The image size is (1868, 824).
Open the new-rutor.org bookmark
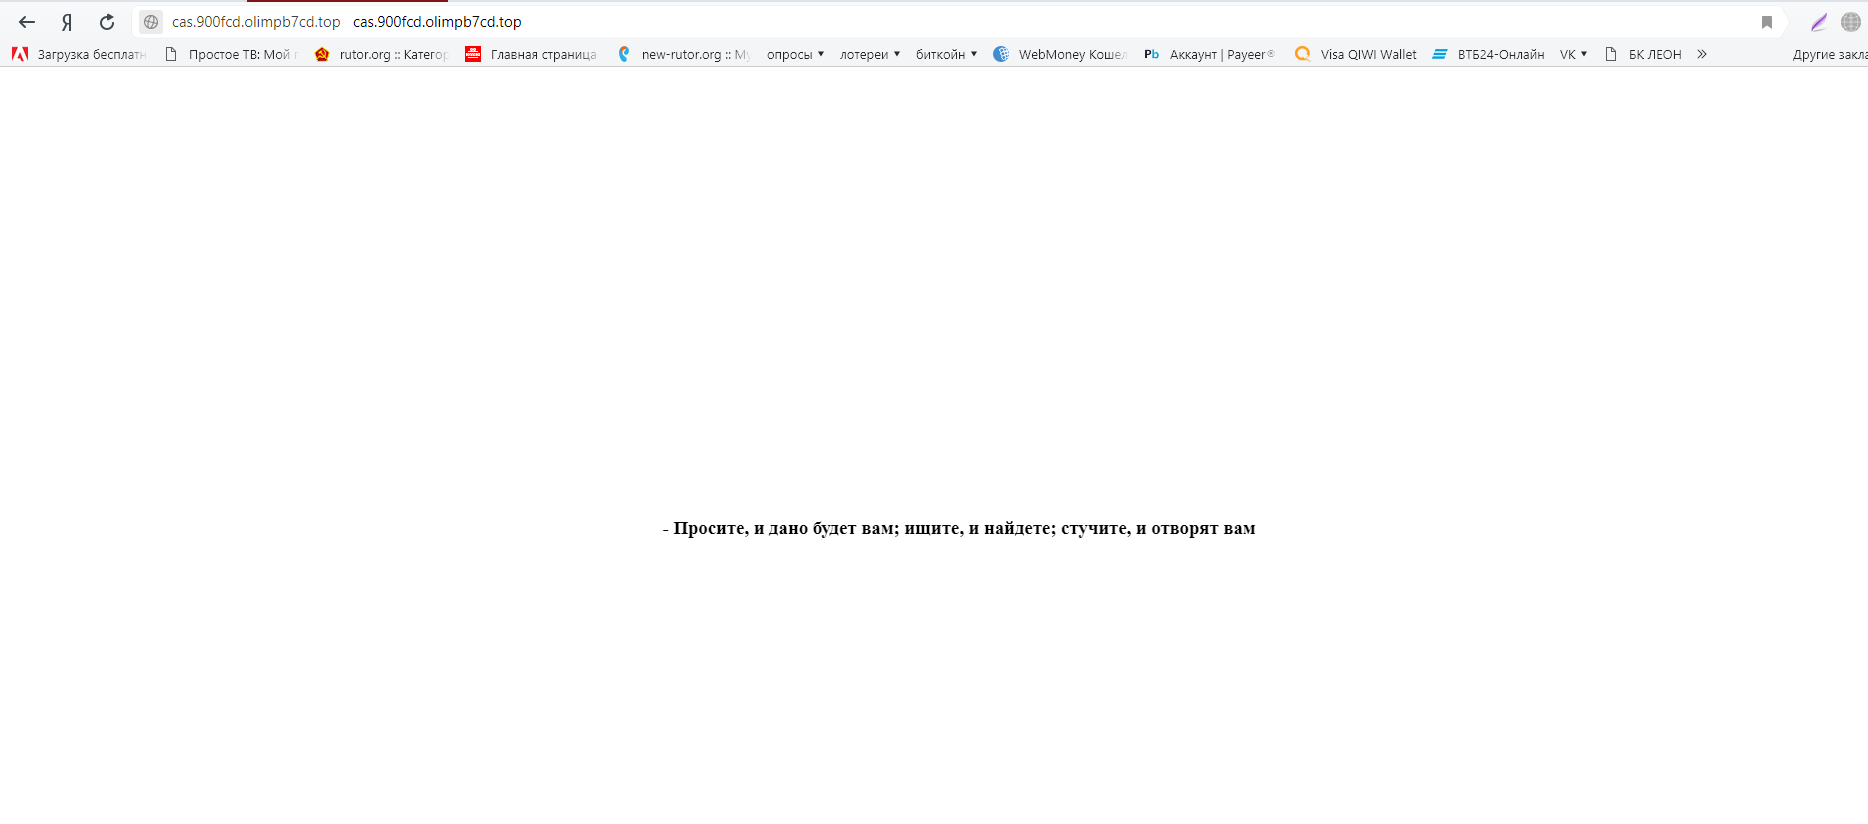click(x=684, y=54)
